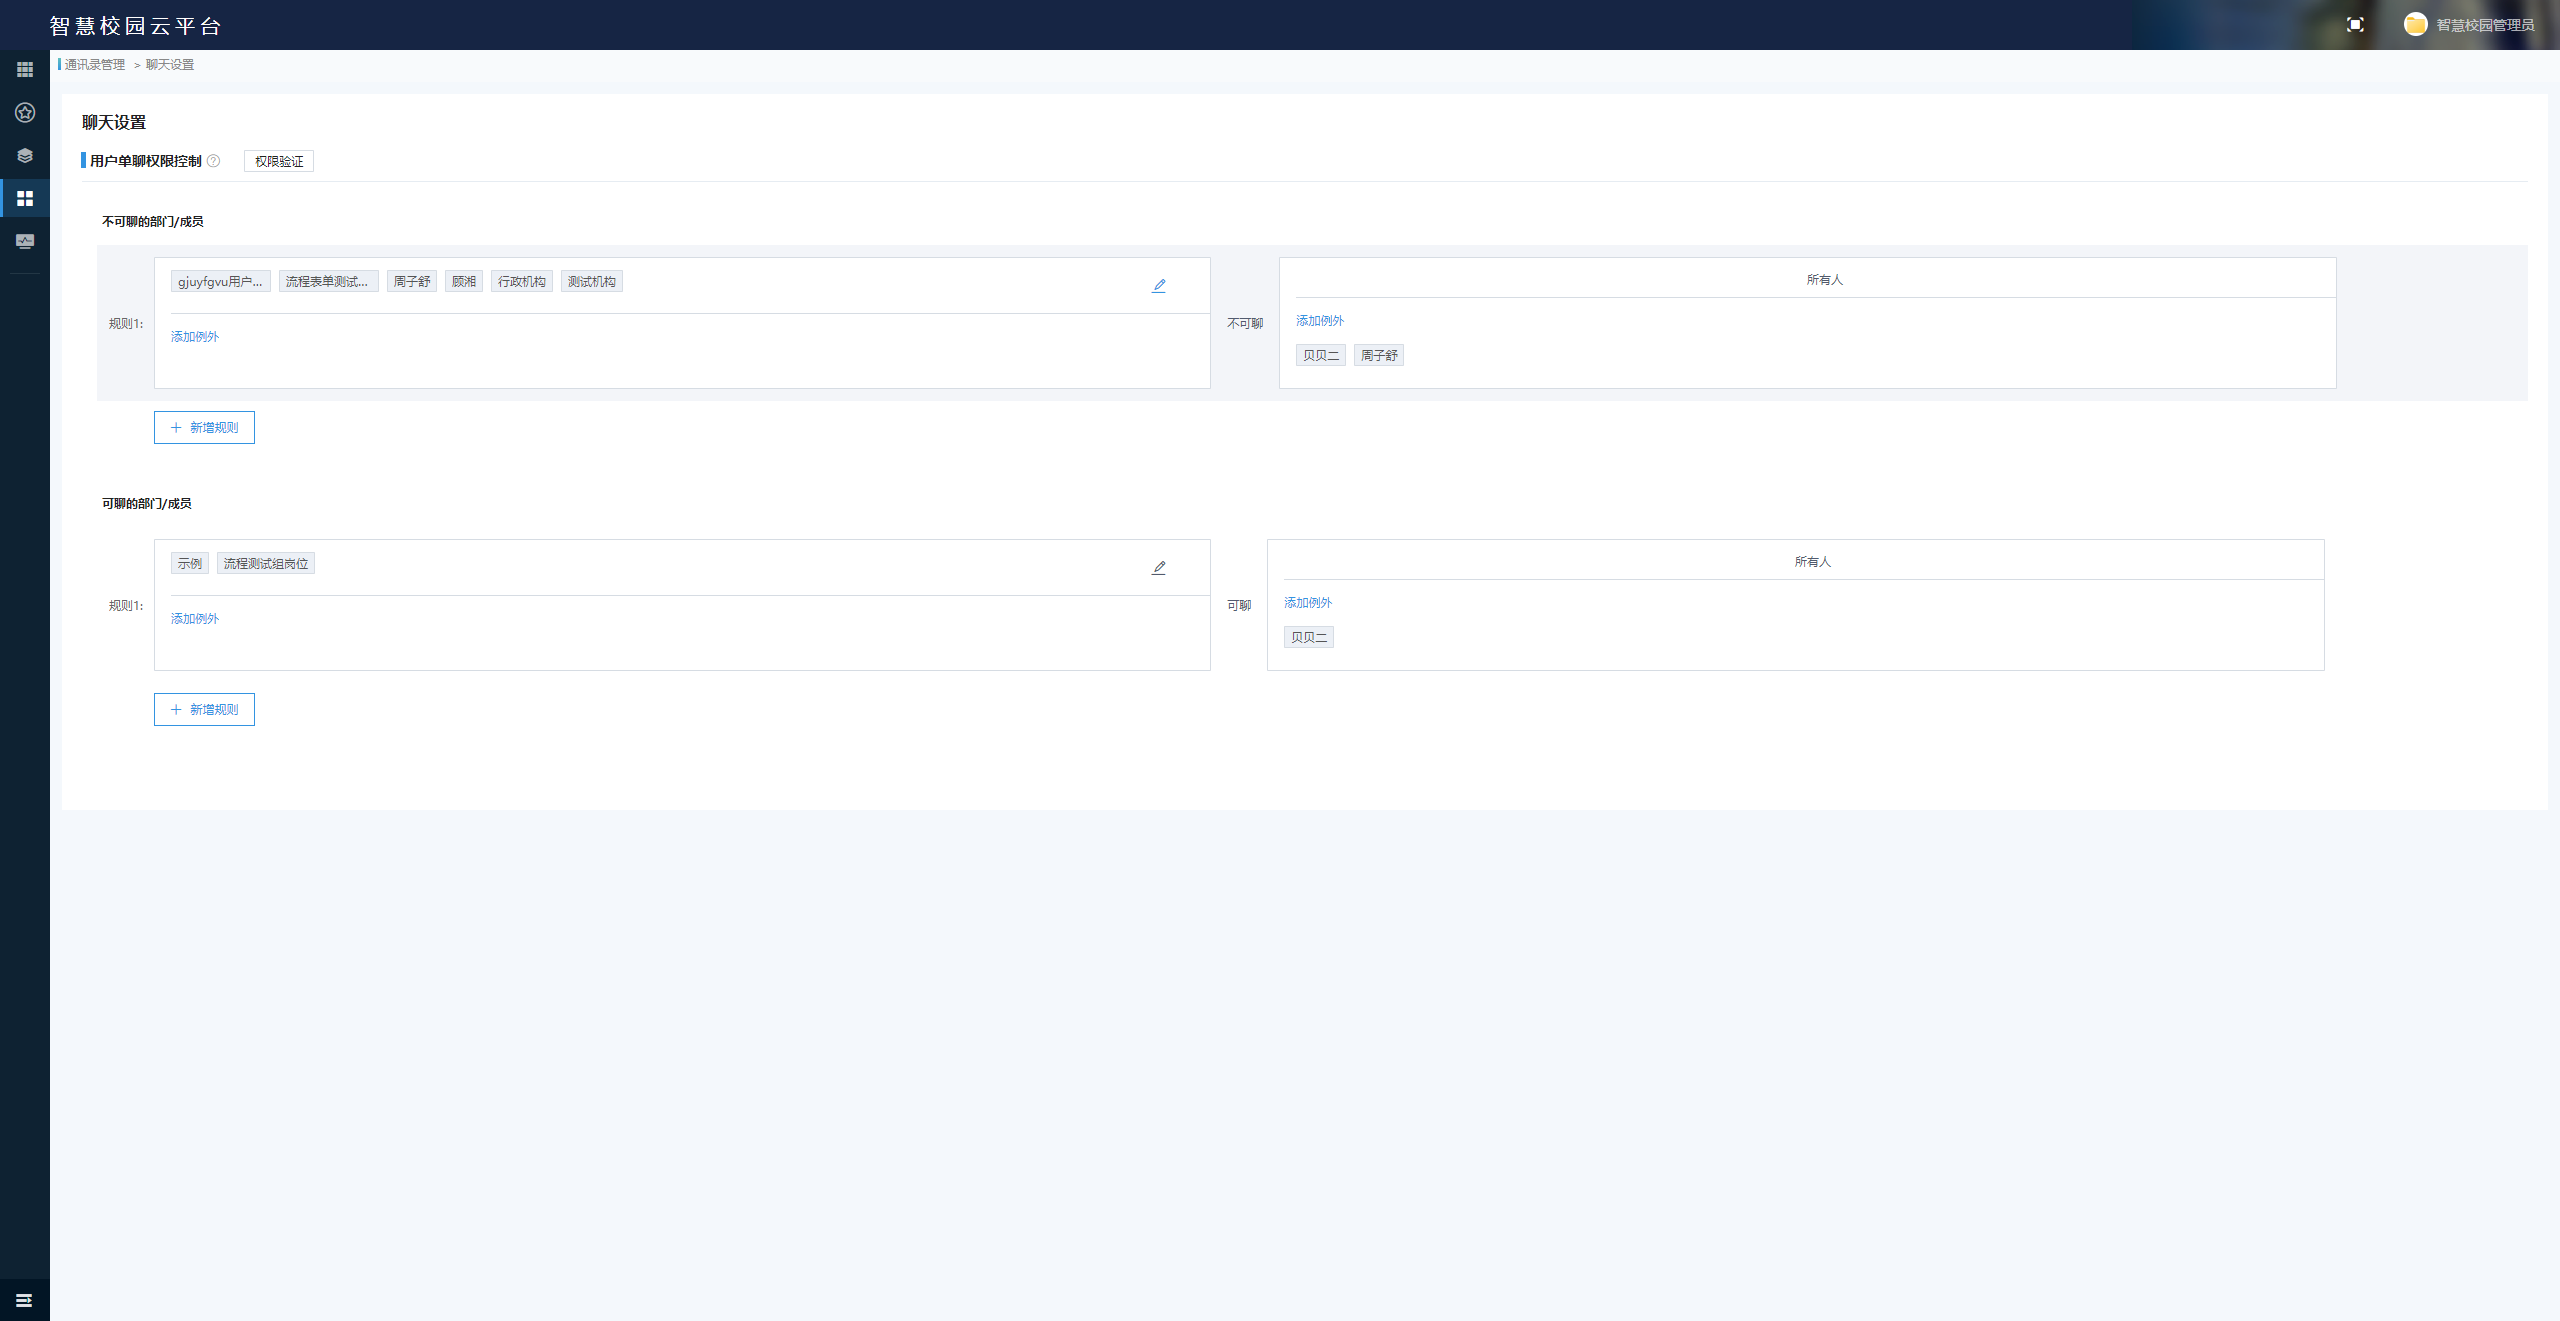Viewport: 2560px width, 1321px height.
Task: Open the layers stack icon in sidebar
Action: (25, 155)
